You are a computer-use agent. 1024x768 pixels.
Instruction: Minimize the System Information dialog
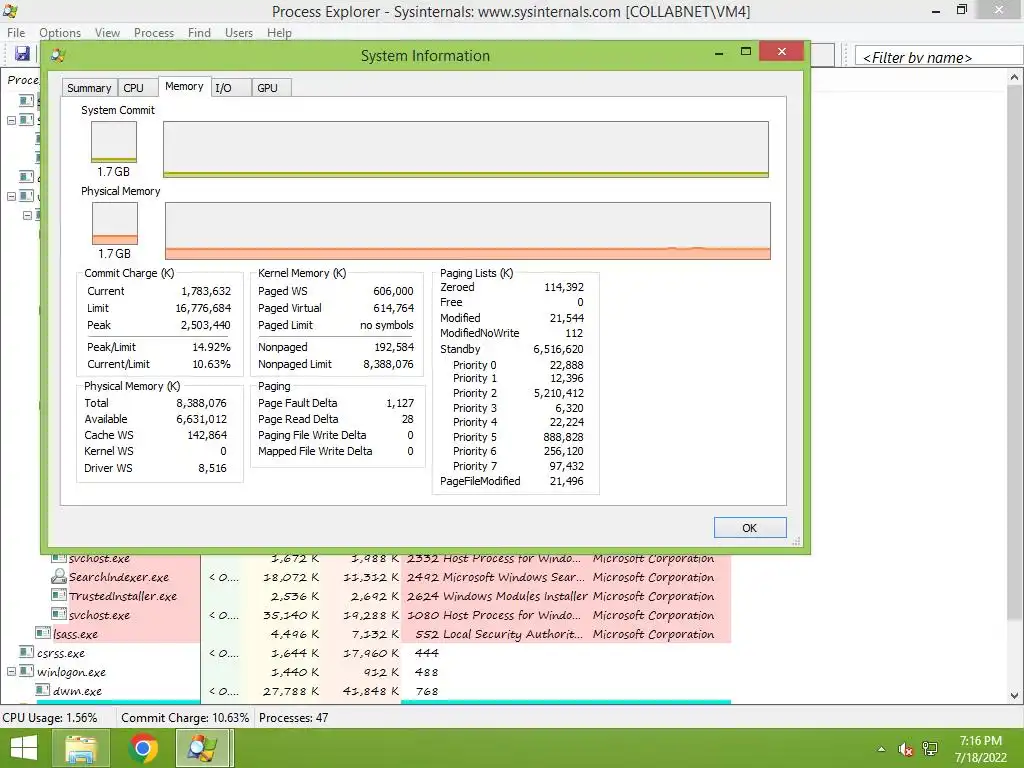tap(719, 53)
